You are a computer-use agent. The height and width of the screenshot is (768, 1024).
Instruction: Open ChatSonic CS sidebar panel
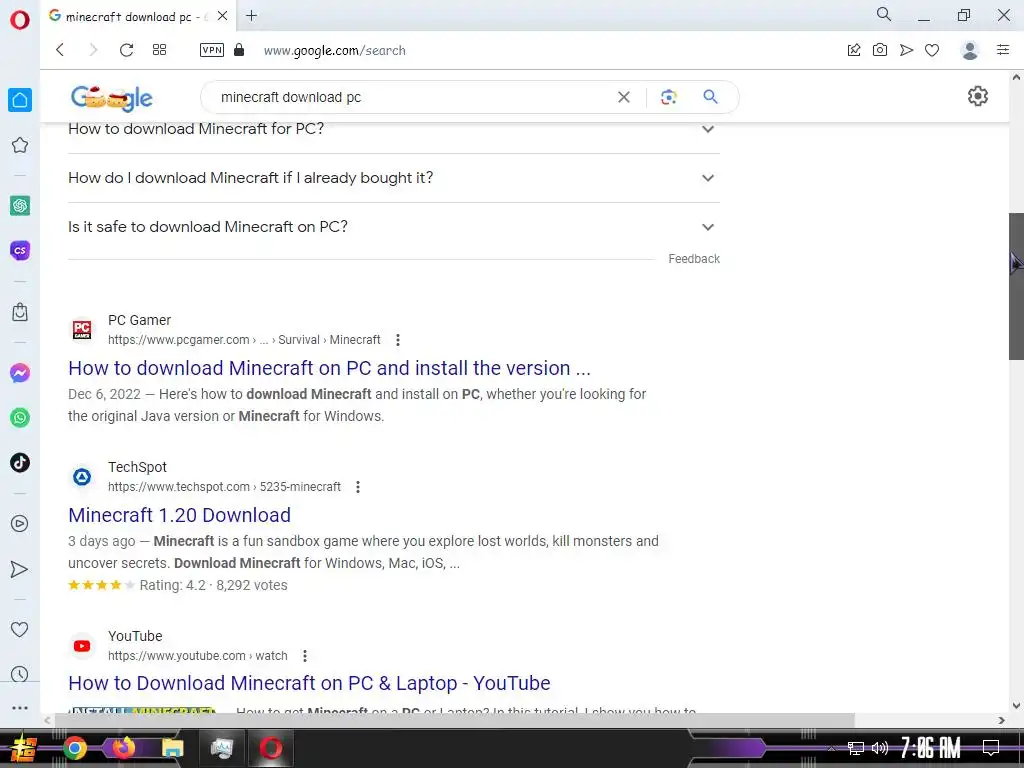[20, 250]
